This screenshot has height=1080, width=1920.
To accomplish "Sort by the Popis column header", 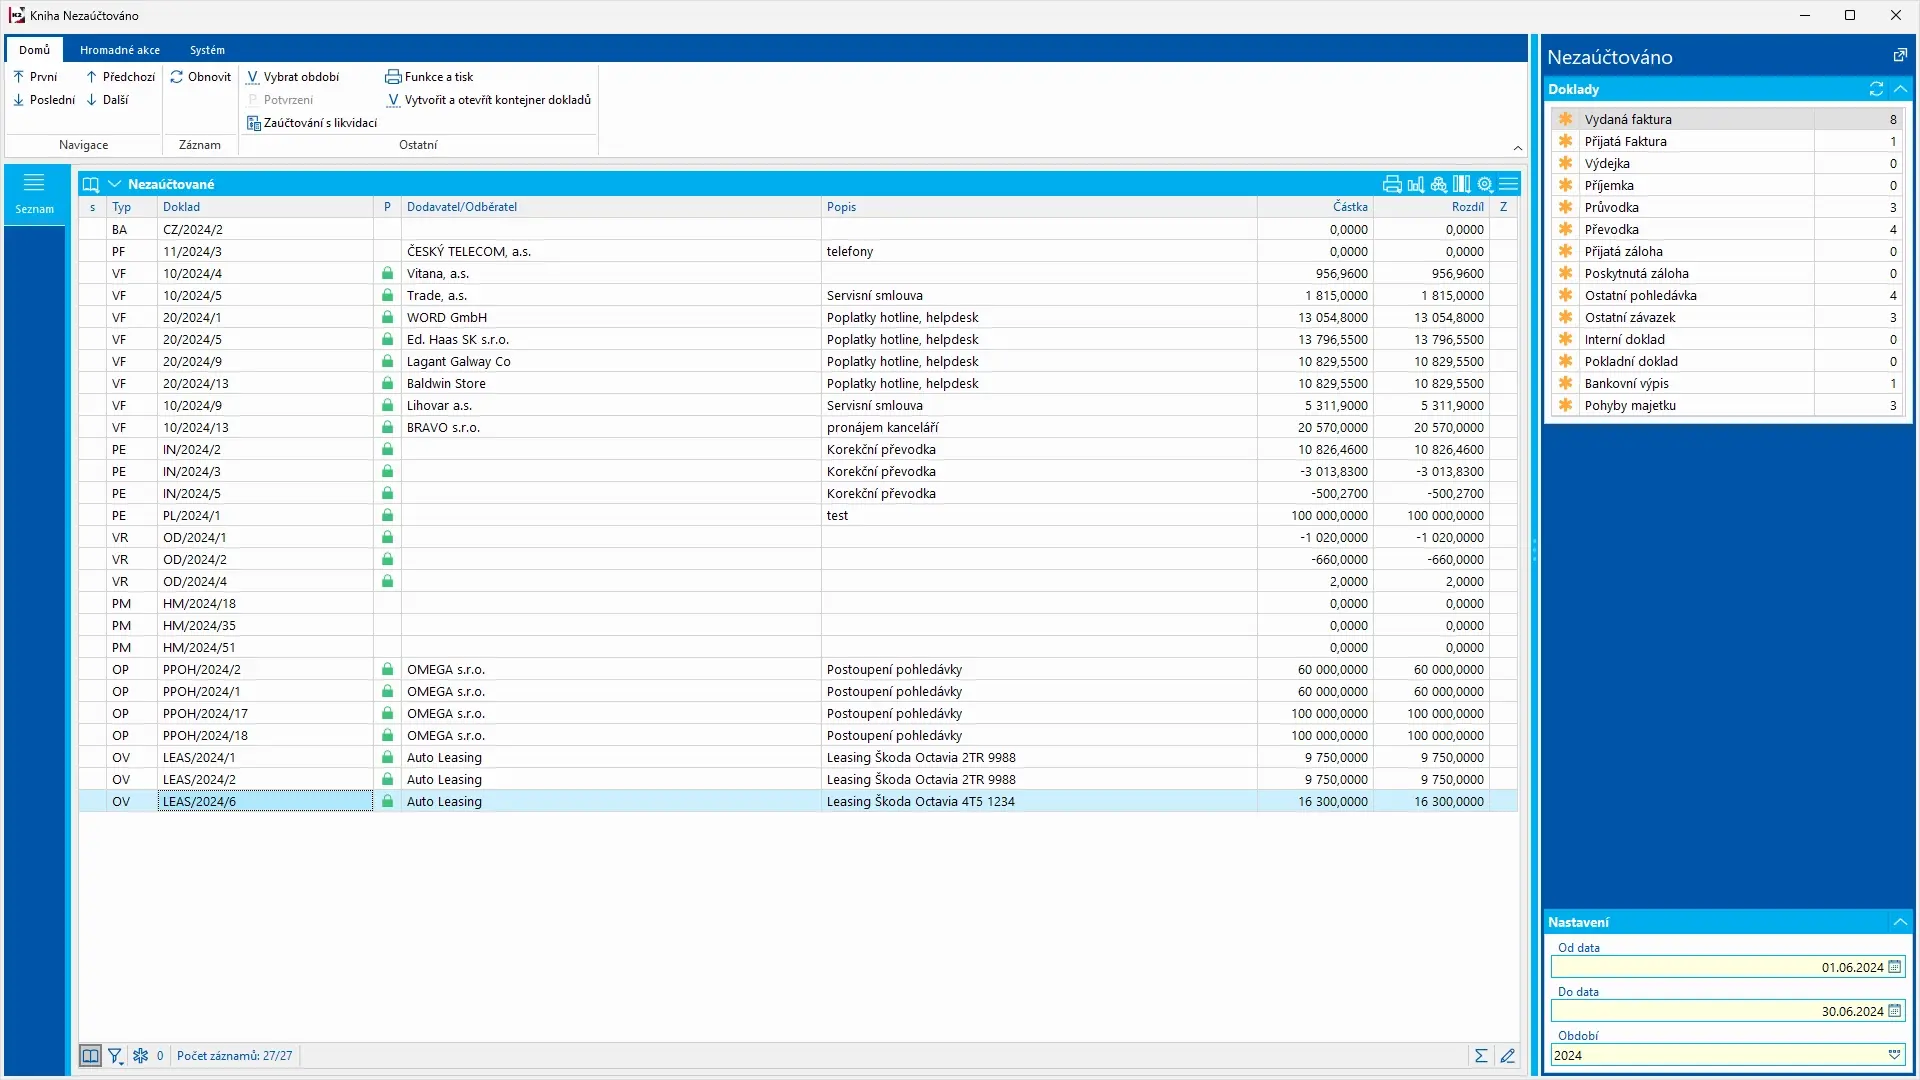I will click(1039, 207).
